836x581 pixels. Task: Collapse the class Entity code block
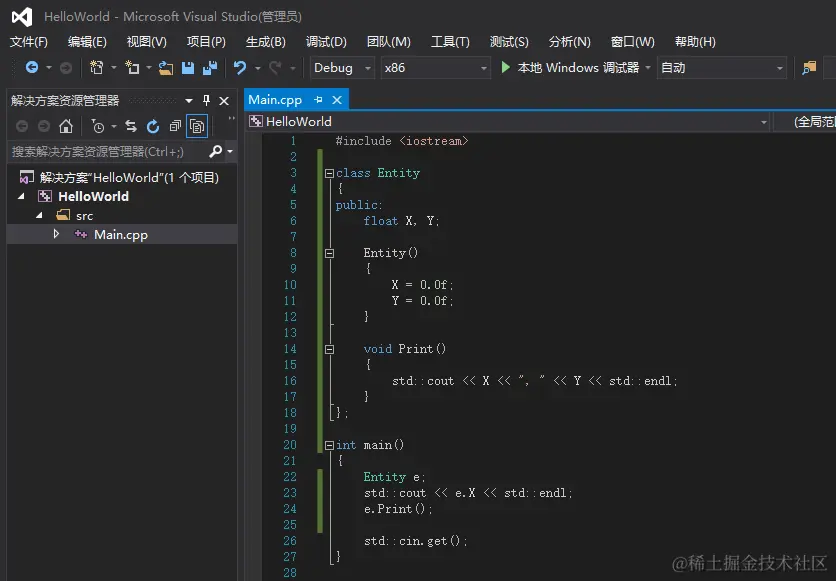click(x=329, y=173)
